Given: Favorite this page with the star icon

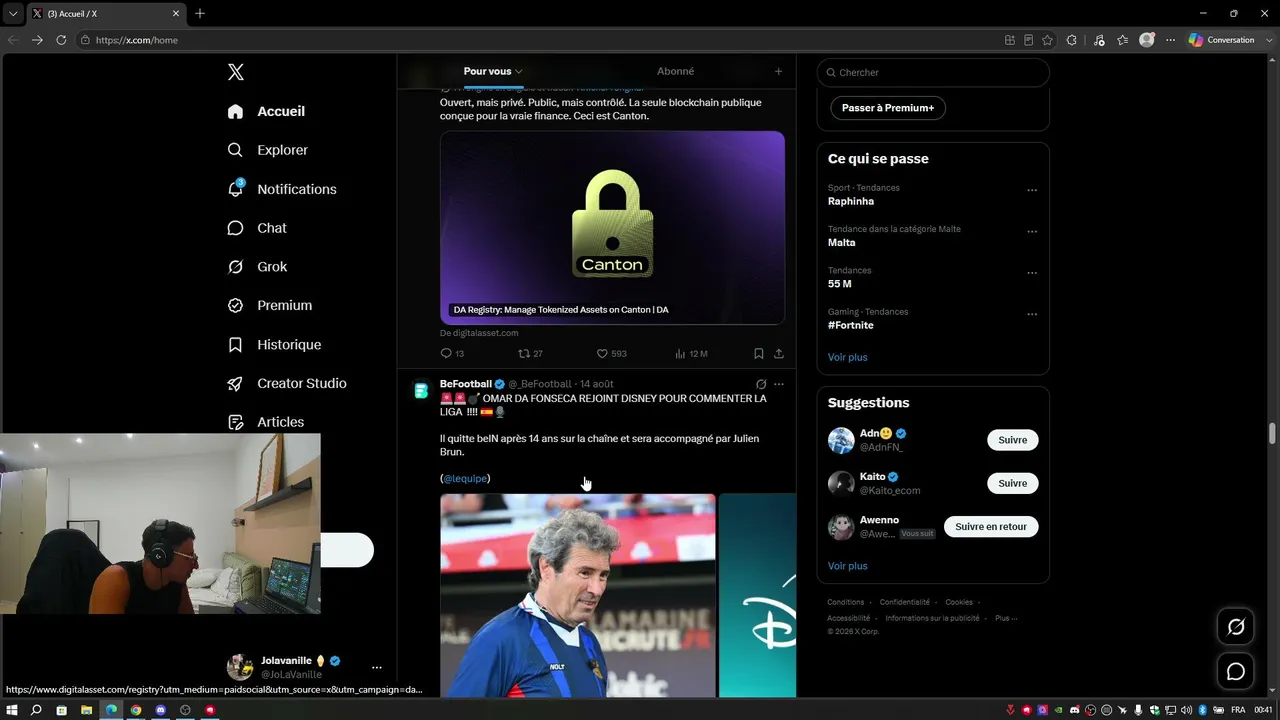Looking at the screenshot, I should pos(1047,40).
